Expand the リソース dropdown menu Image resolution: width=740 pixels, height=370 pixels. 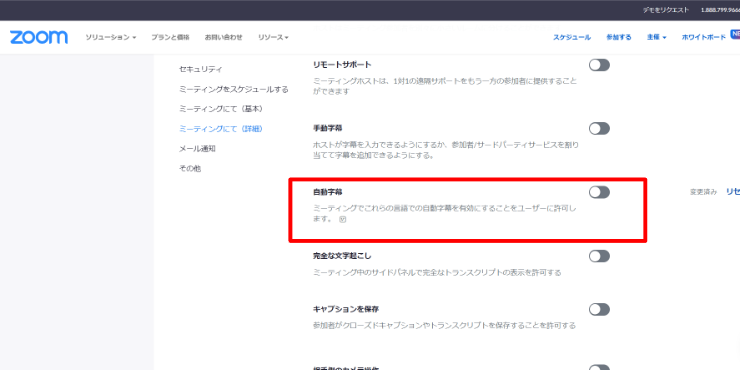click(x=273, y=37)
